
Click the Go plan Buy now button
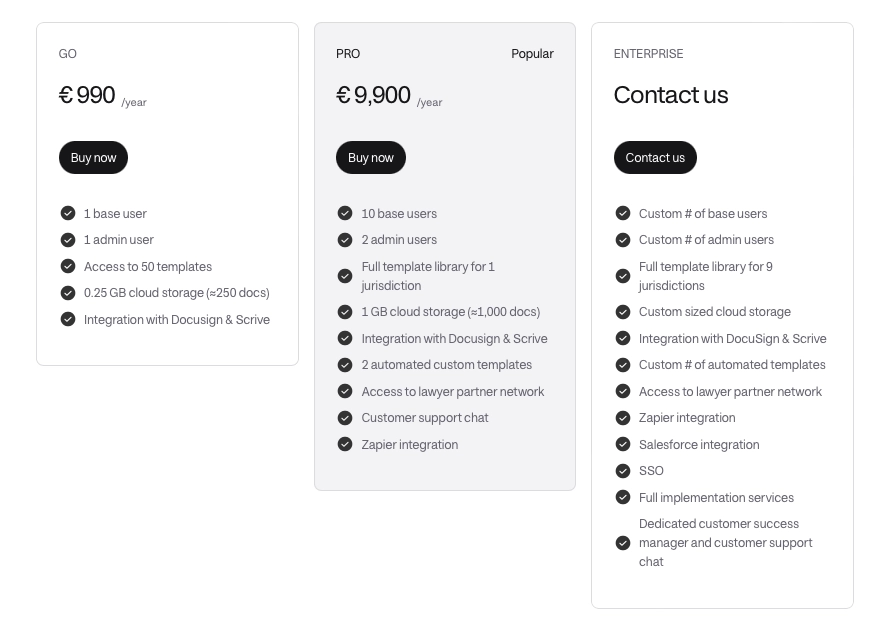click(93, 158)
